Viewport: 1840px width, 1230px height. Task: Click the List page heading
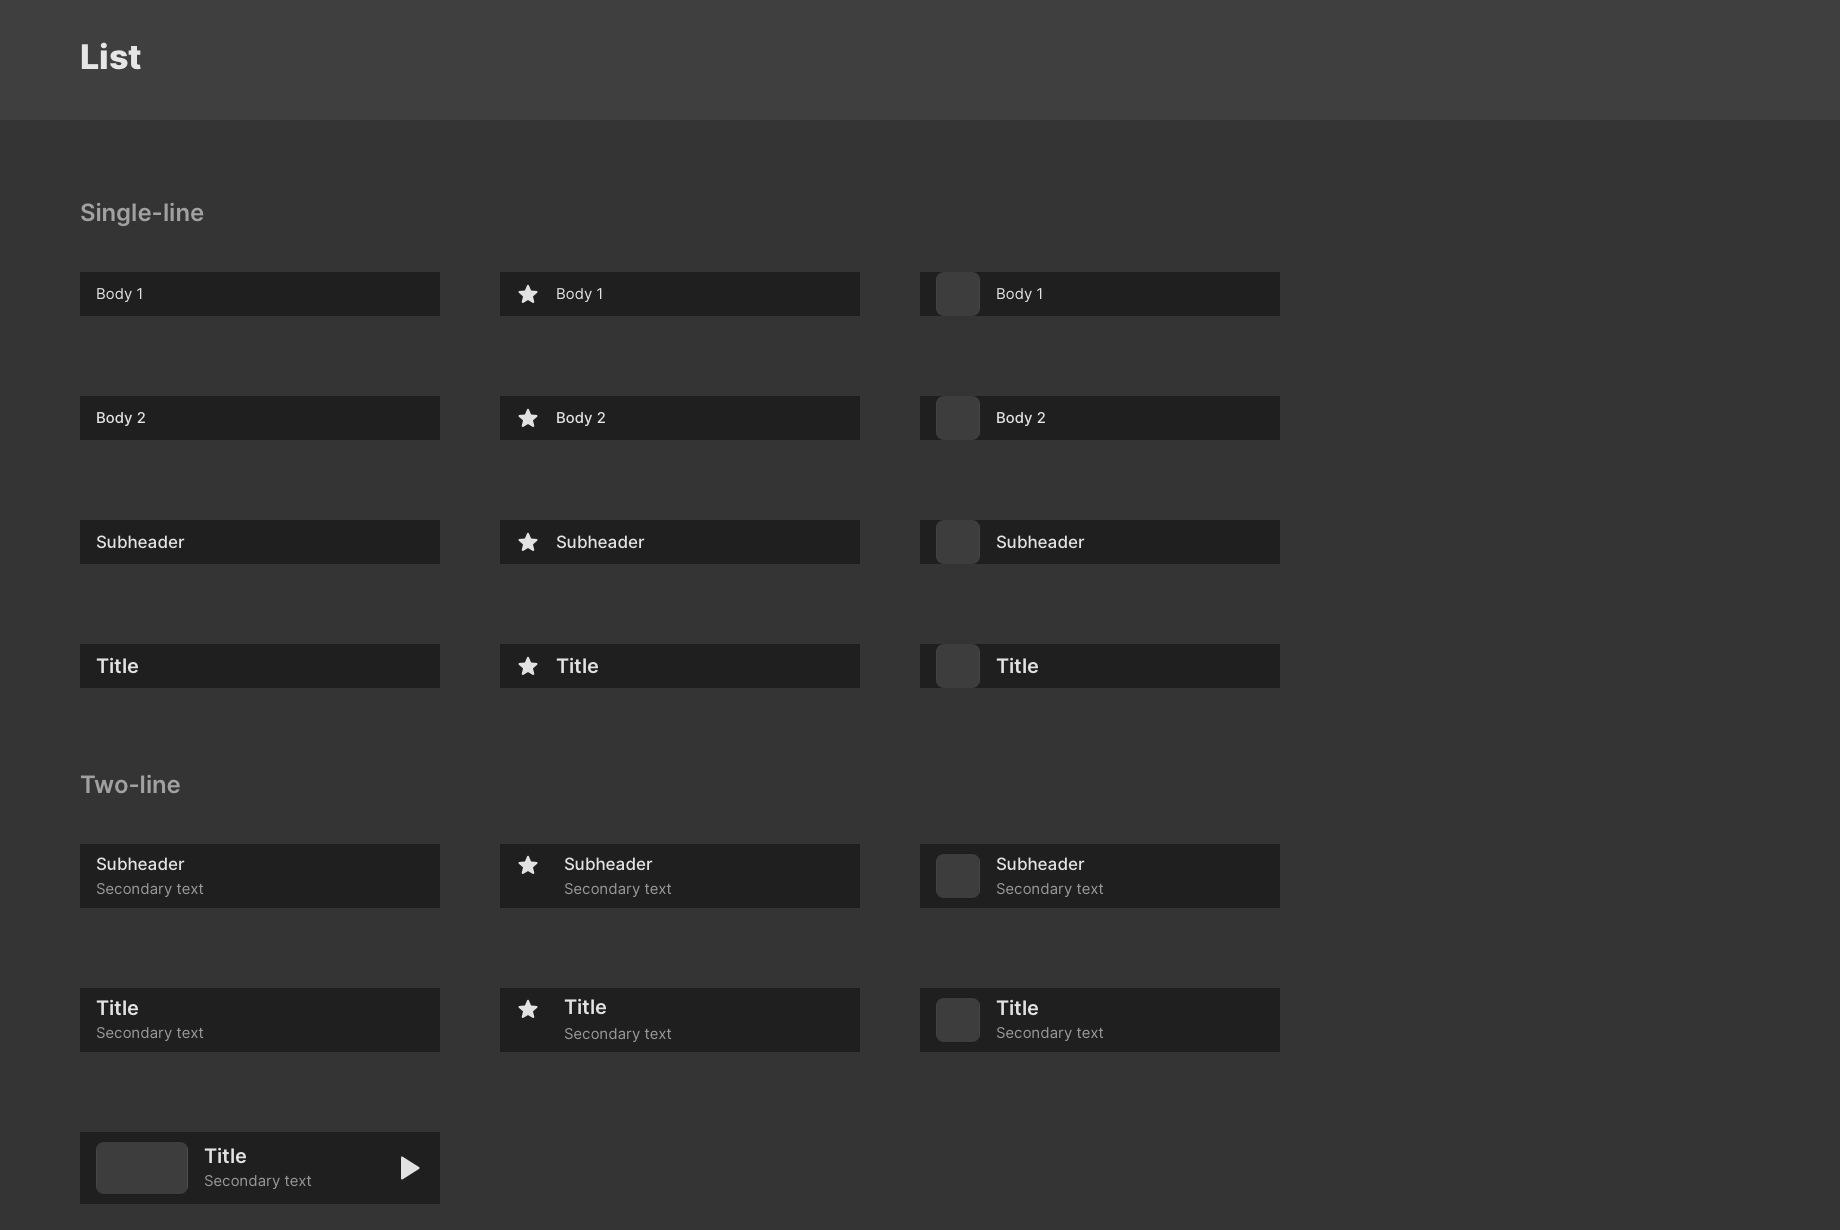pos(110,57)
